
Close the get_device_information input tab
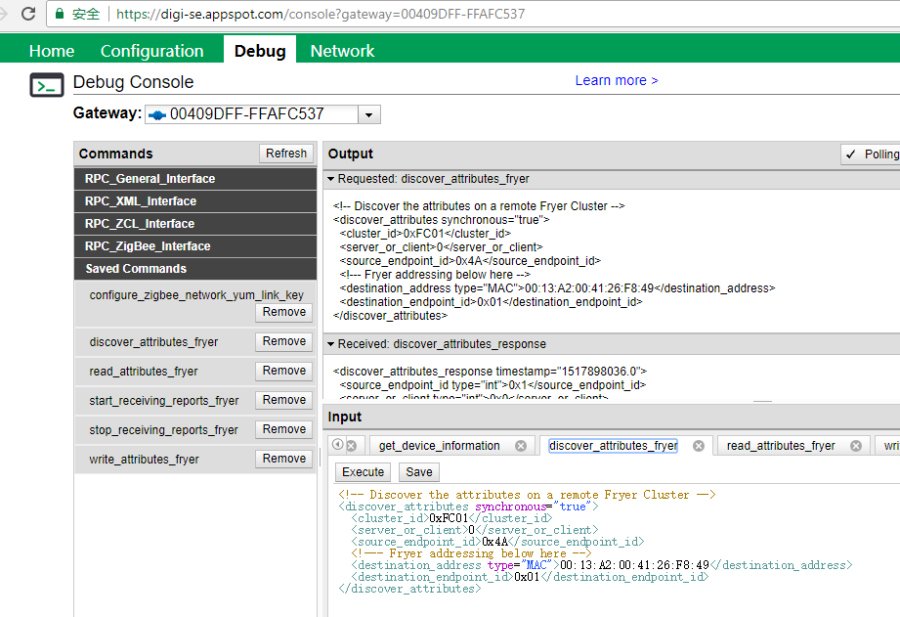tap(521, 446)
